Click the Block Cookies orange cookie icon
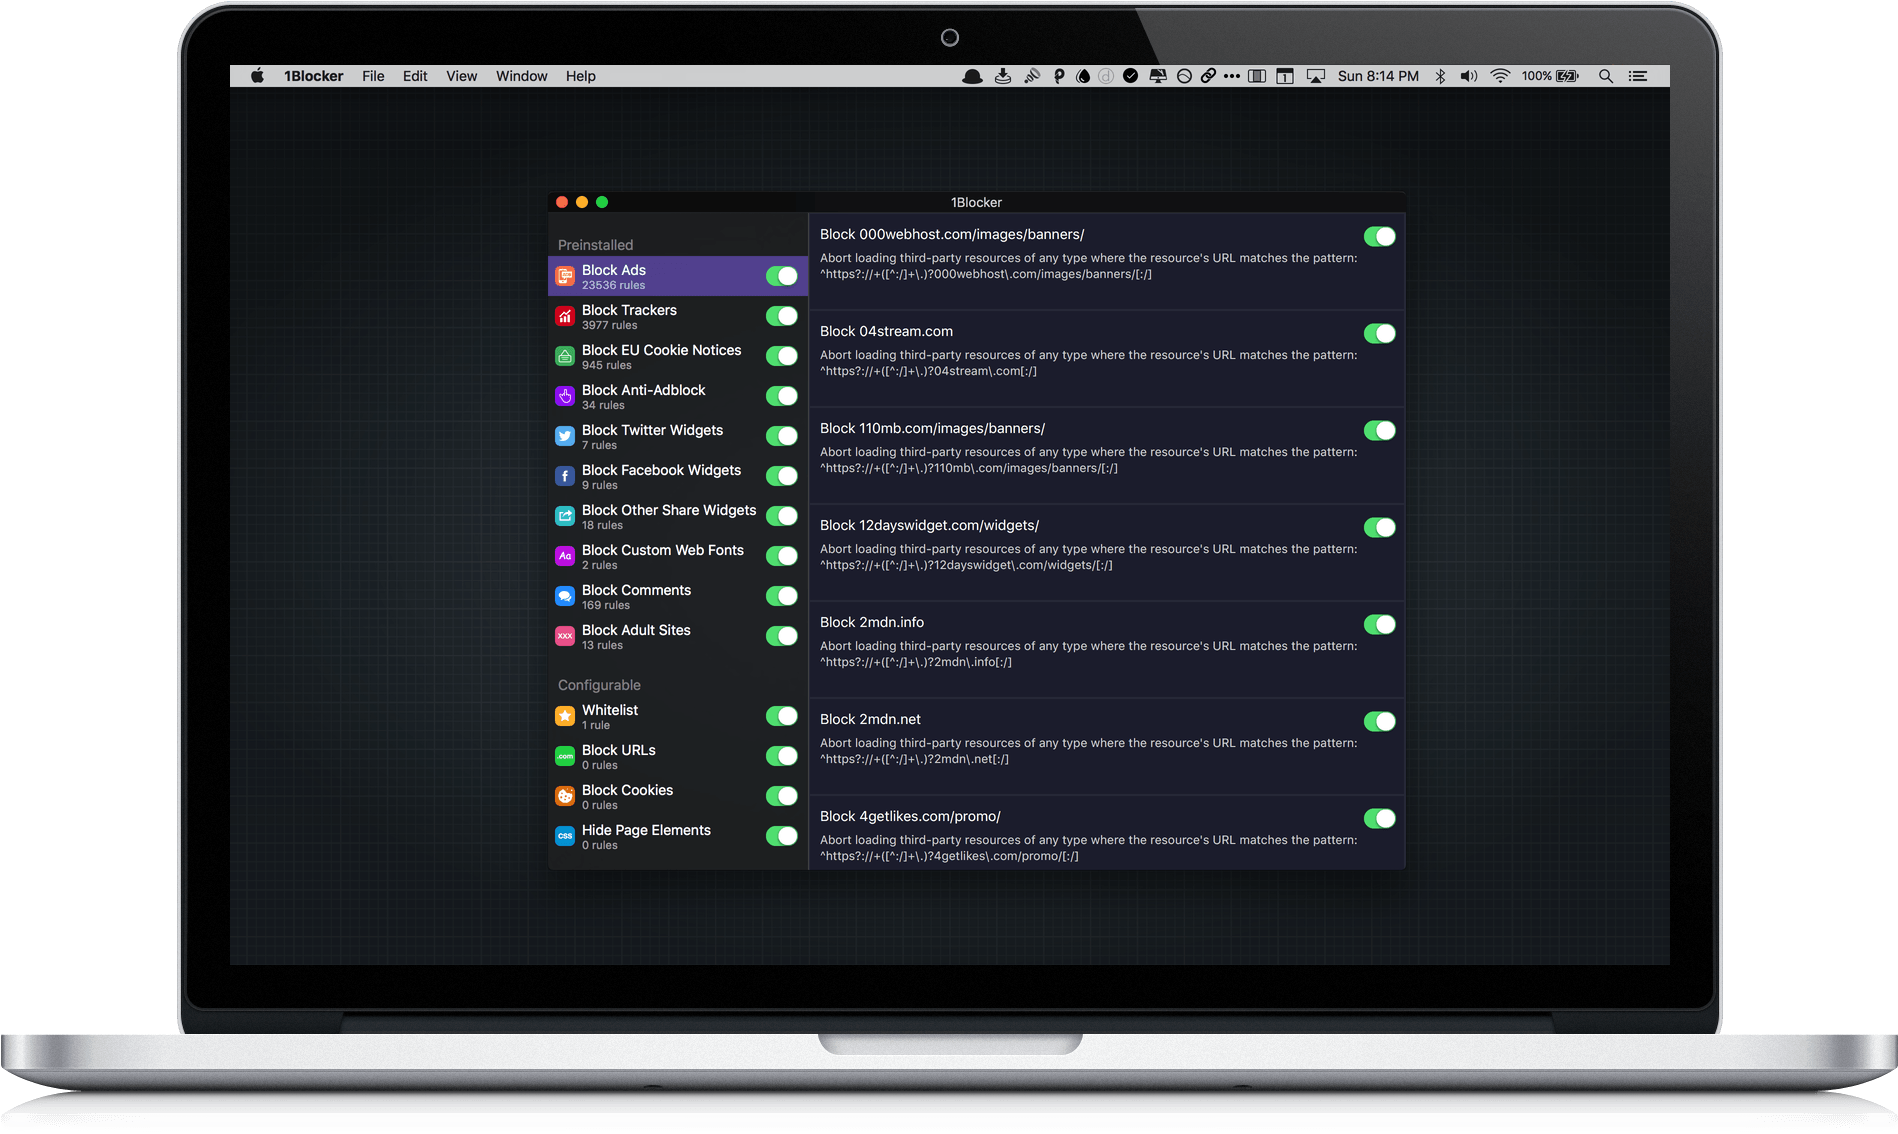This screenshot has height=1134, width=1898. [x=565, y=796]
